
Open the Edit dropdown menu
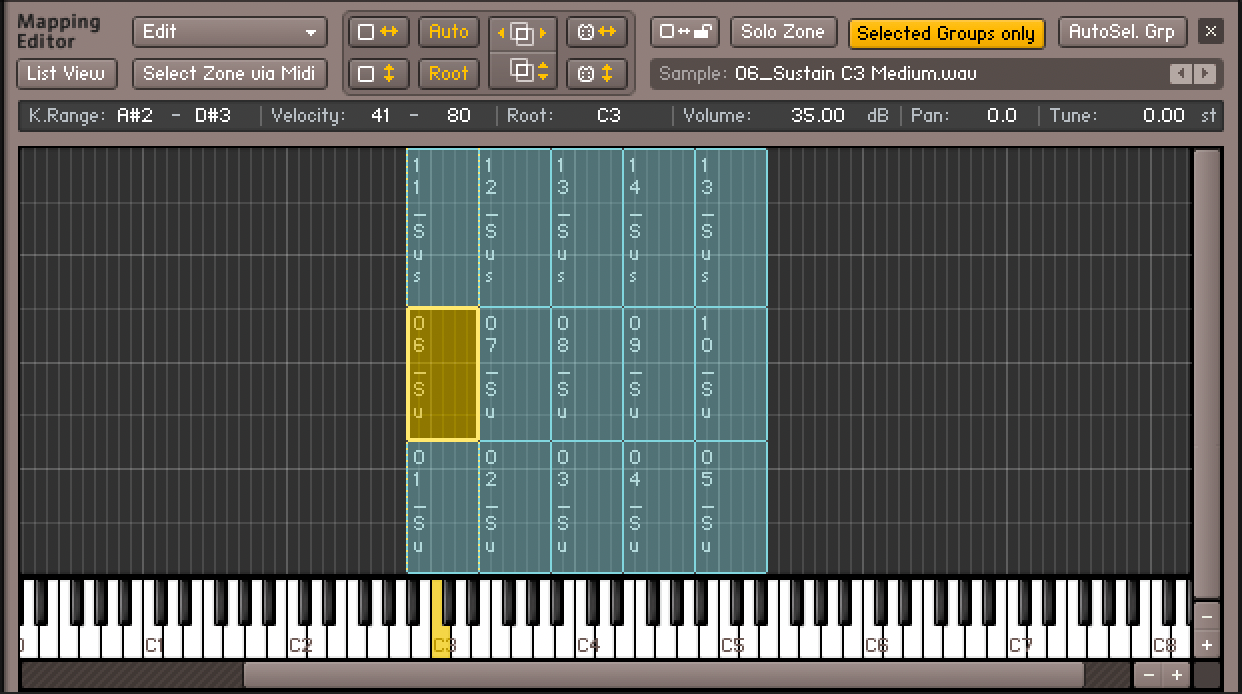click(x=229, y=32)
